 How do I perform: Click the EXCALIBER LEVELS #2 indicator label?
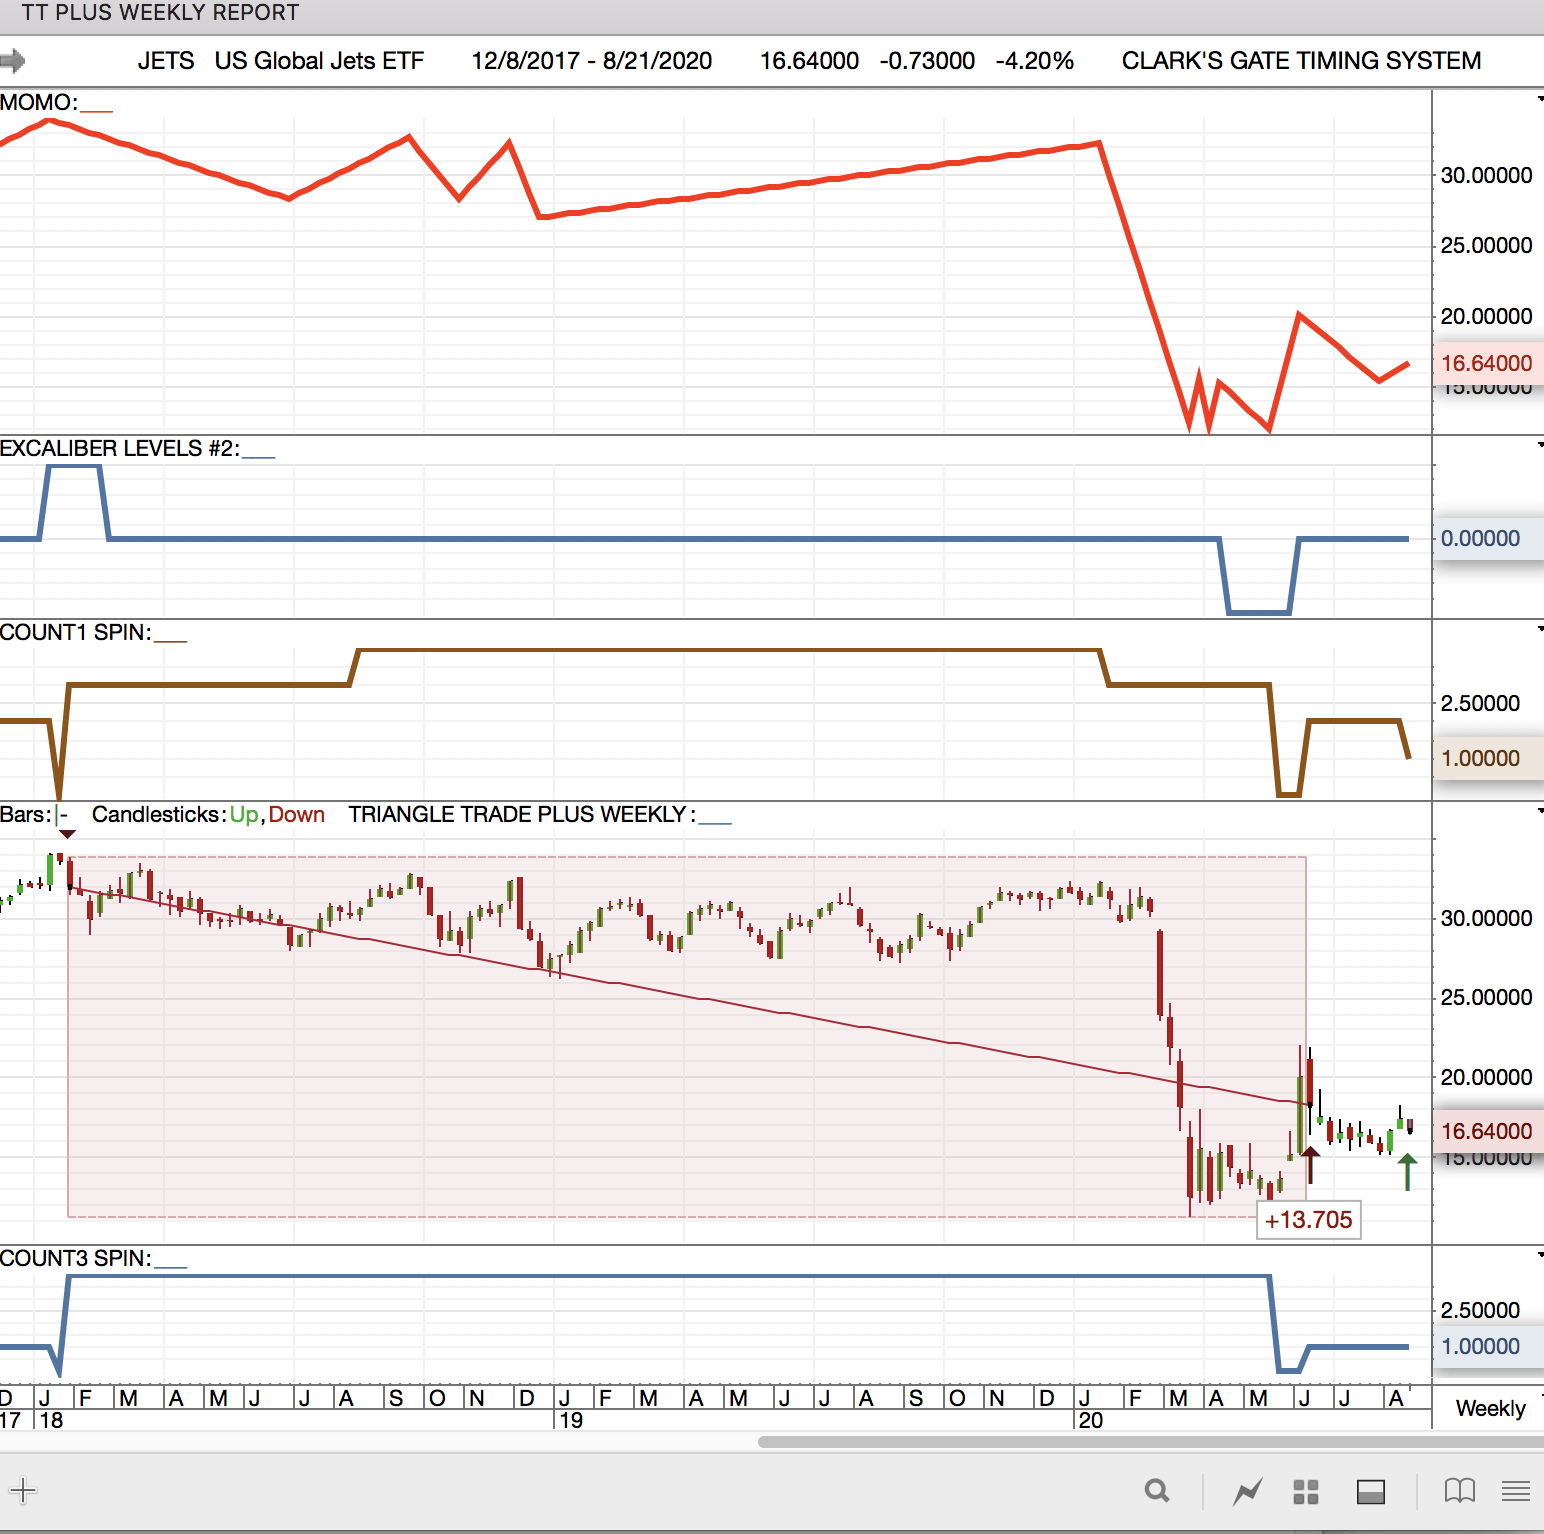click(x=120, y=448)
